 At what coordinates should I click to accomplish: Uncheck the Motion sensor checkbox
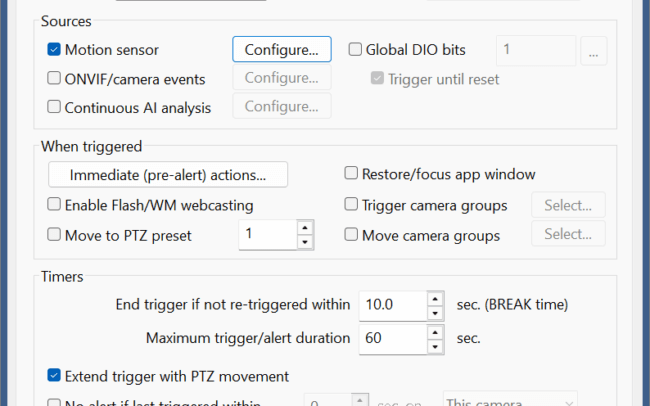click(x=54, y=49)
